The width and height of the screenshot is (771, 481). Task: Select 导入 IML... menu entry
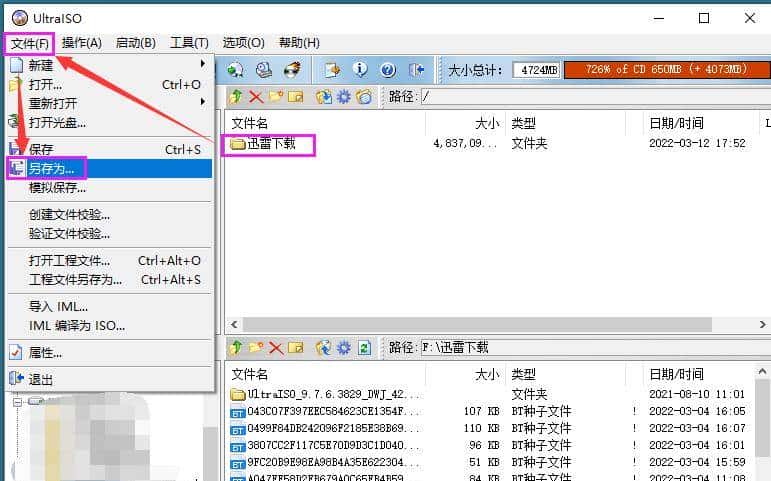(x=110, y=307)
